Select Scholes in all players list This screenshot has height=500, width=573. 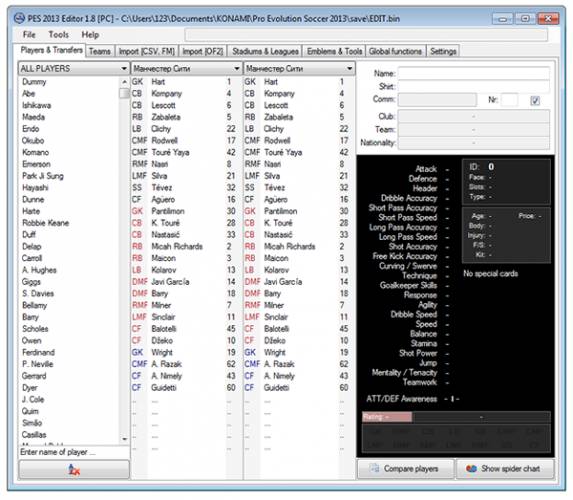35,329
